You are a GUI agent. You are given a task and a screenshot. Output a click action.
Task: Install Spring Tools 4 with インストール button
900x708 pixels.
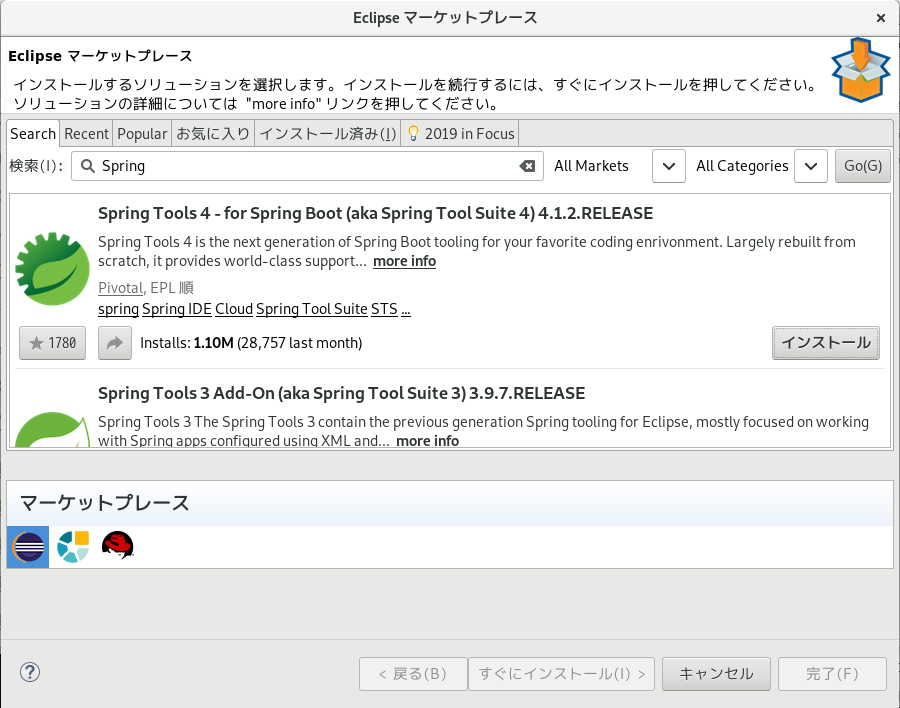pyautogui.click(x=826, y=343)
